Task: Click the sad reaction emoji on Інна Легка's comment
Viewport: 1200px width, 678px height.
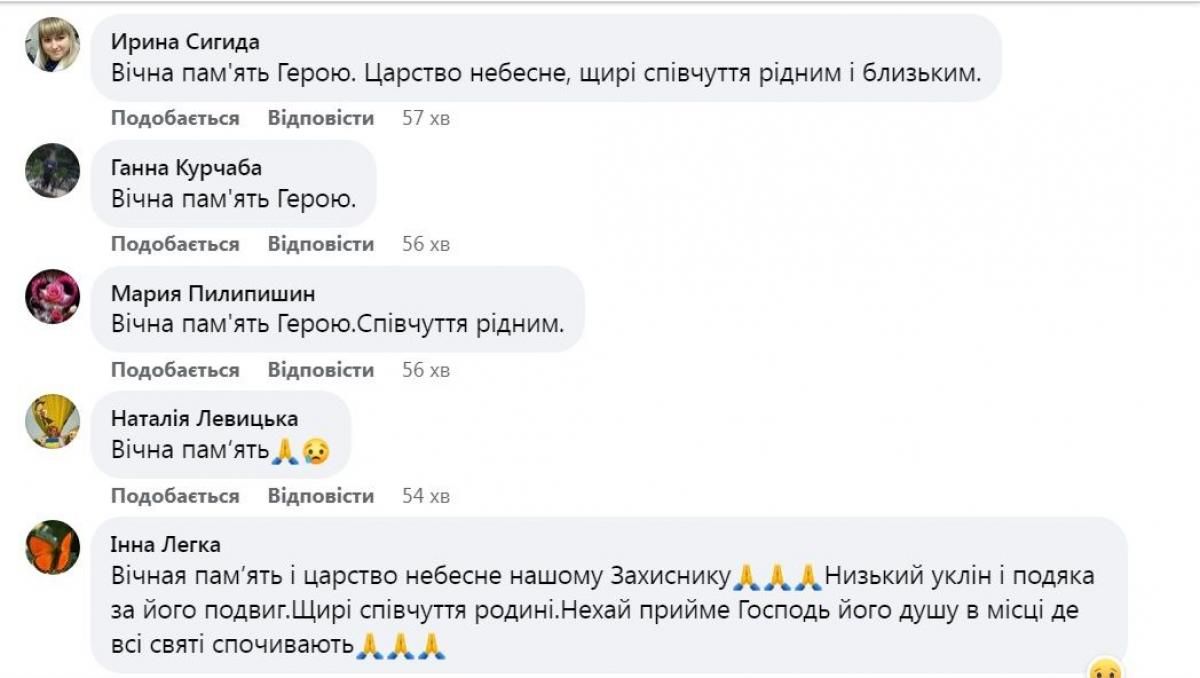Action: (x=1104, y=669)
